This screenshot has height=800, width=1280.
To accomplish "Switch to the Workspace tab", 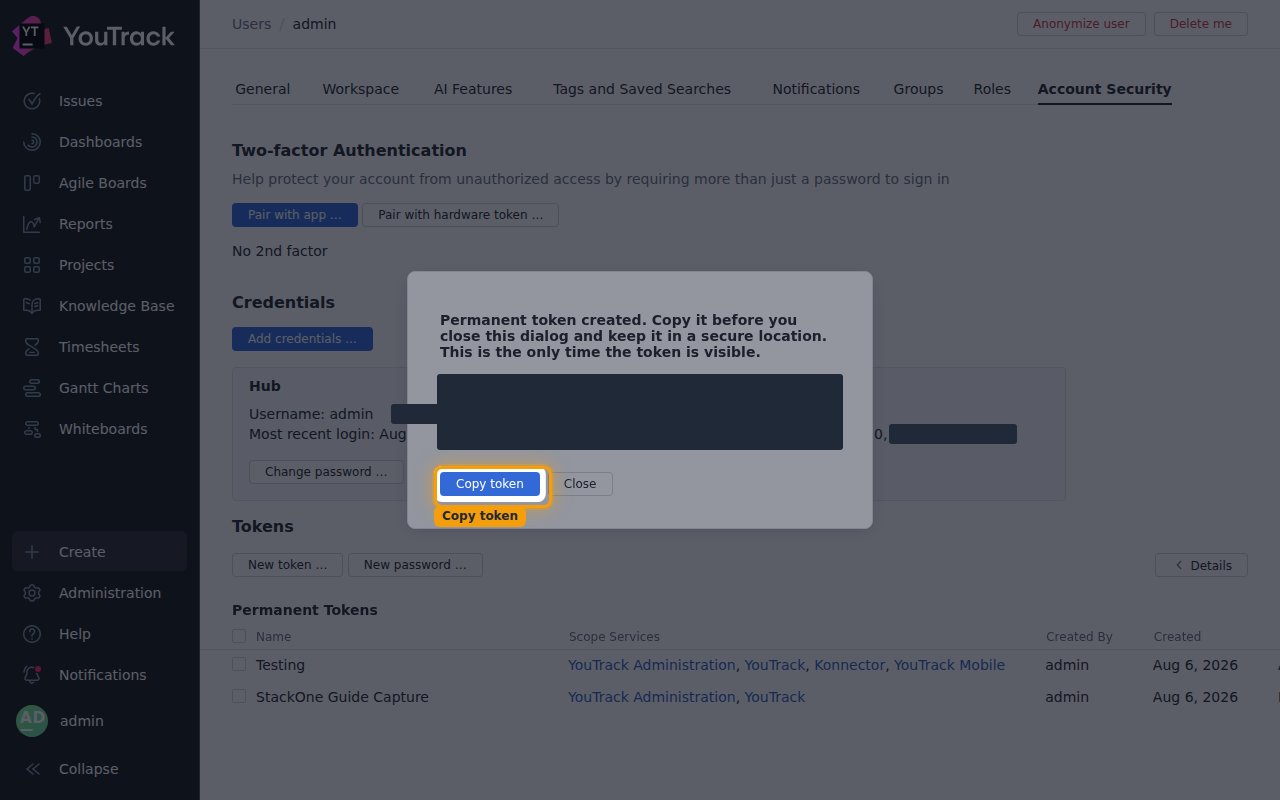I will tap(360, 89).
